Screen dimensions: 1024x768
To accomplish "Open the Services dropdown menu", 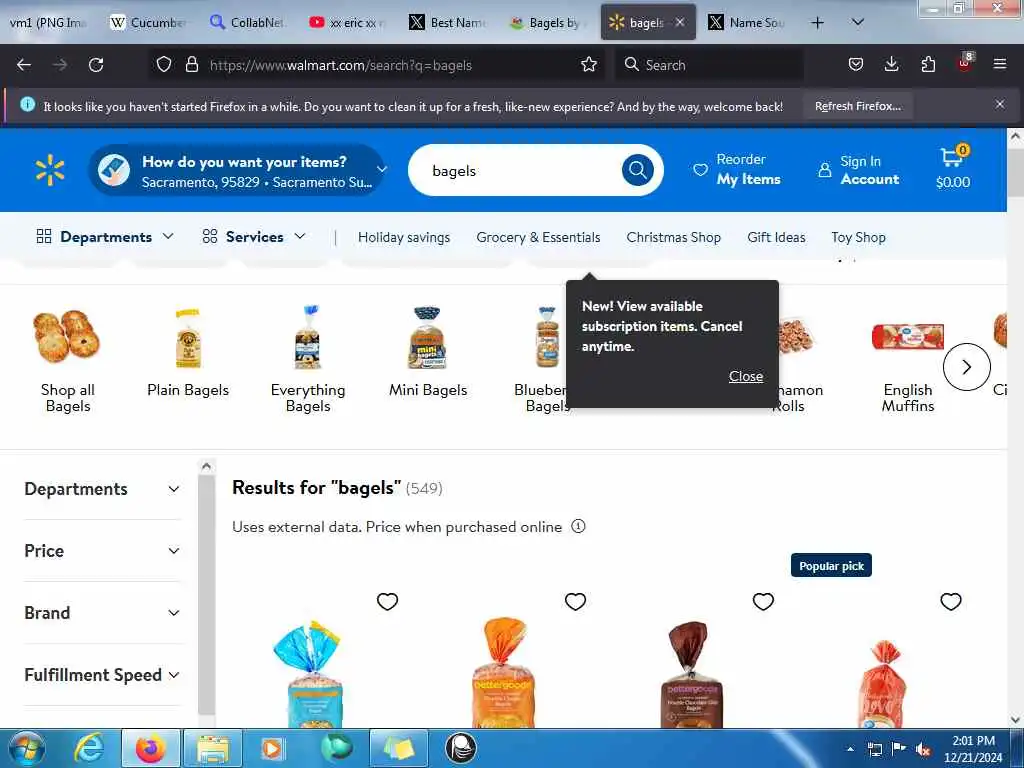I will [254, 236].
